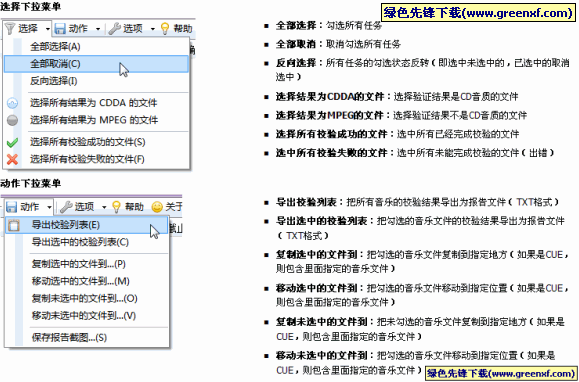Click the list icon beside 导出校验列表(E)
The image size is (579, 382).
coord(14,225)
